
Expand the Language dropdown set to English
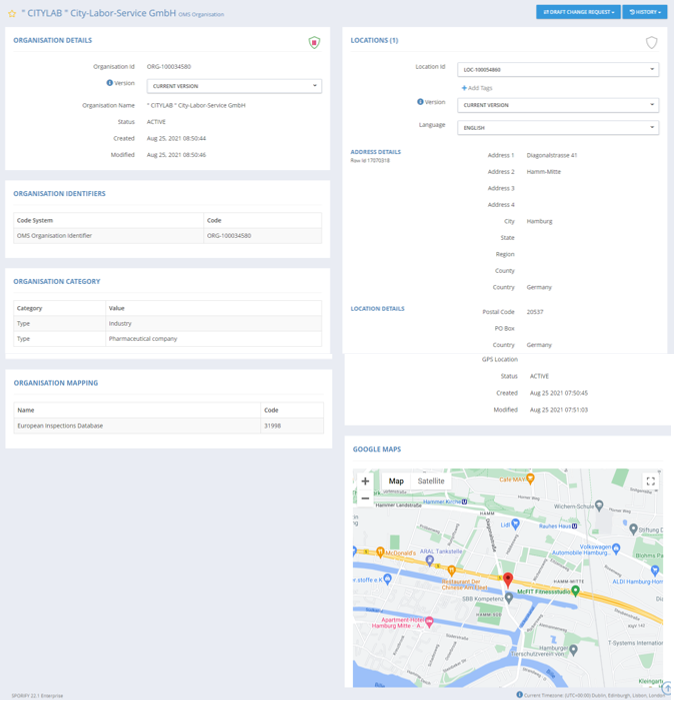(558, 128)
